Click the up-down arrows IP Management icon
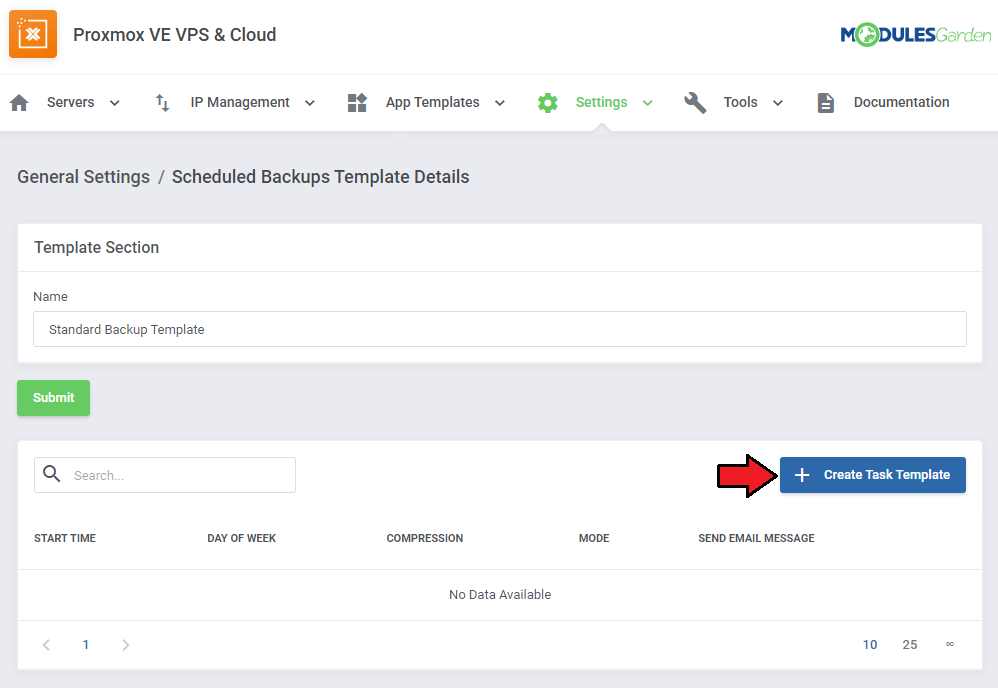Viewport: 998px width, 688px height. 162,102
